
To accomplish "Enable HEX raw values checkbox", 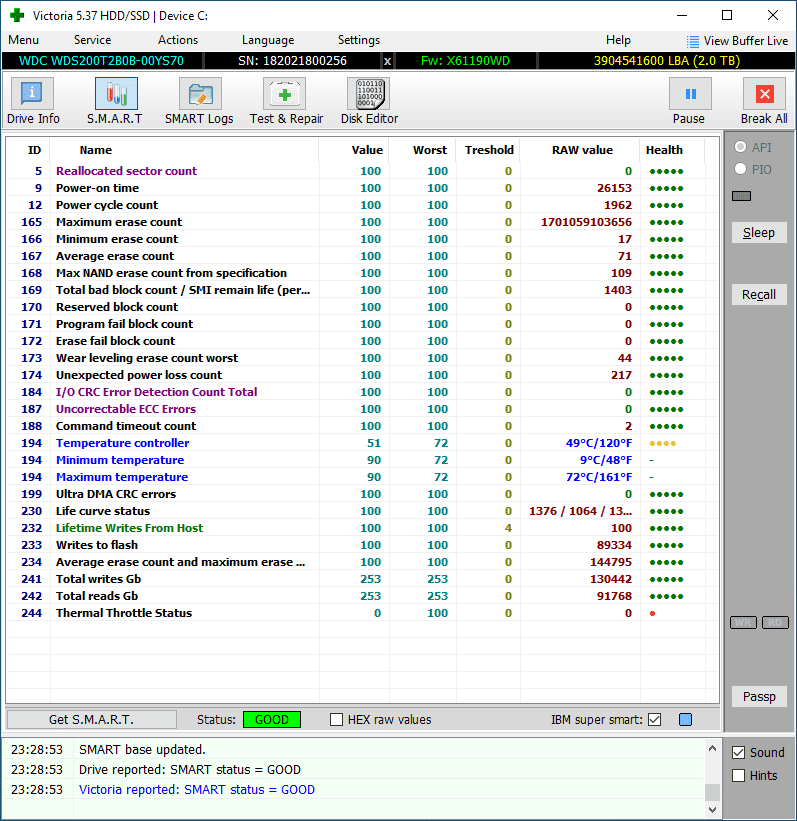I will coord(337,720).
